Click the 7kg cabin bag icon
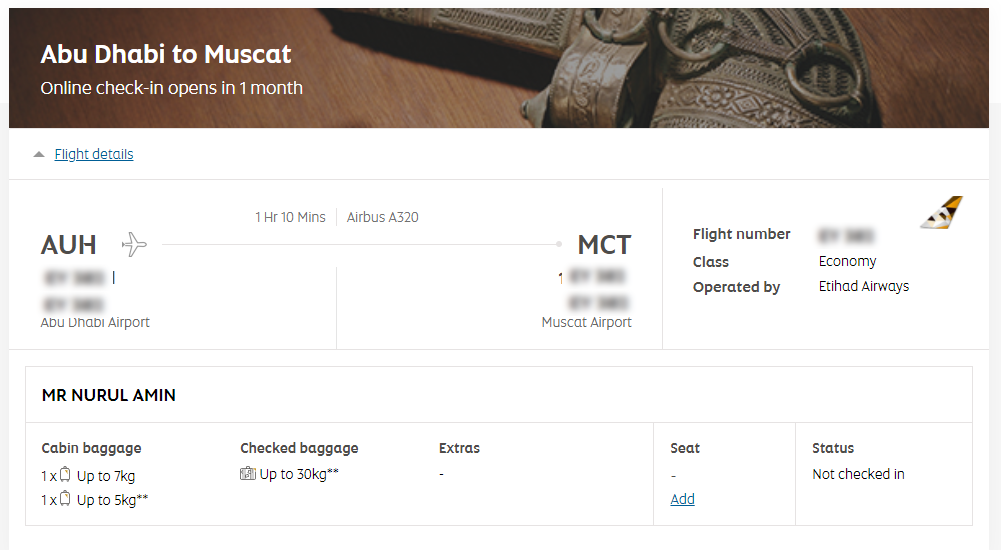Screen dimensions: 1001x550 (x=65, y=475)
